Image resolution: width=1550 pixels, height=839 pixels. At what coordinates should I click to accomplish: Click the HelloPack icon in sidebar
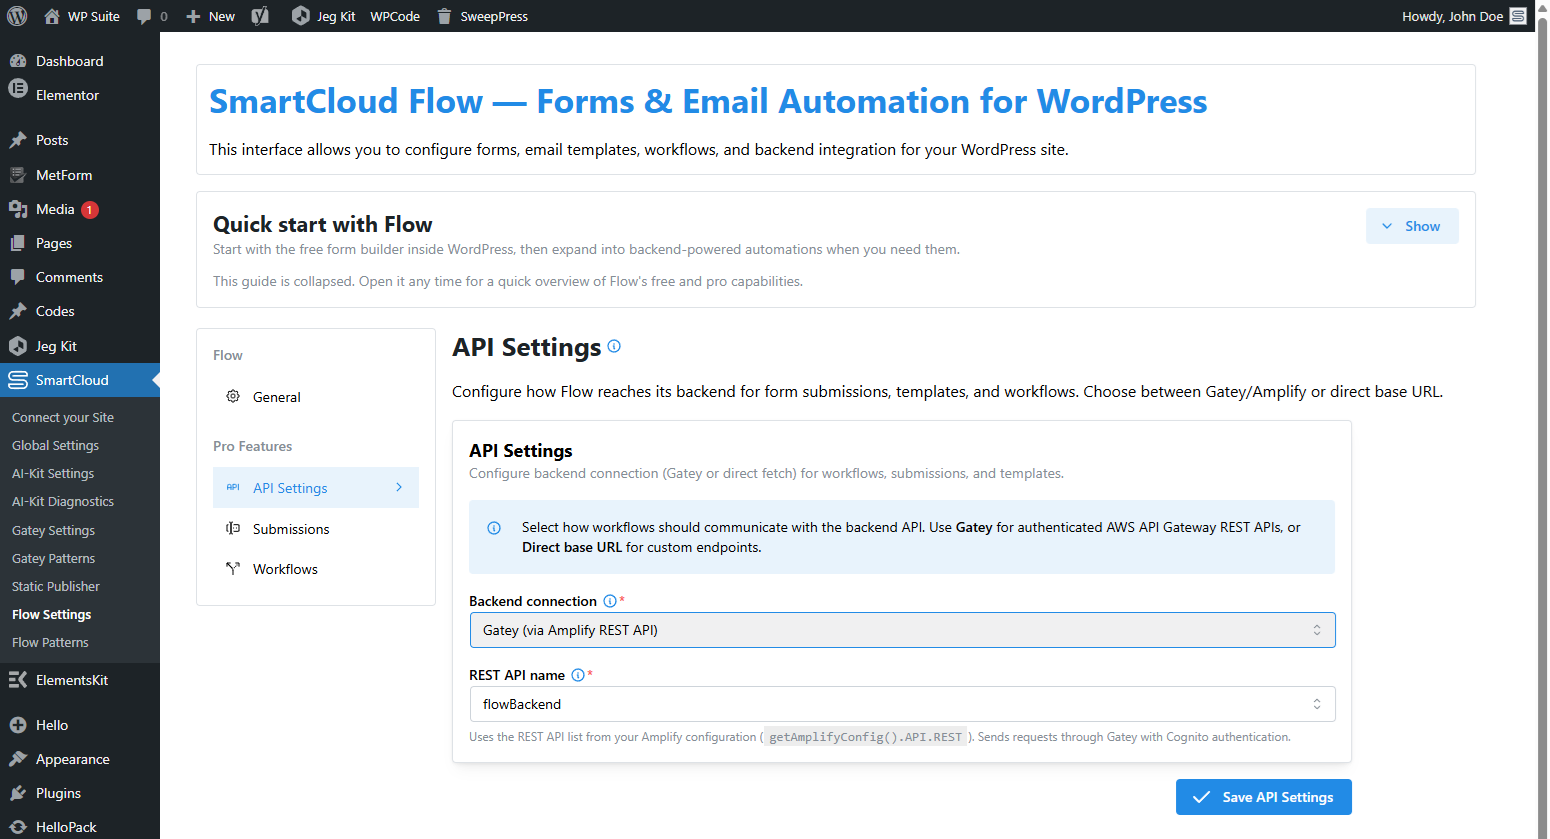(18, 827)
